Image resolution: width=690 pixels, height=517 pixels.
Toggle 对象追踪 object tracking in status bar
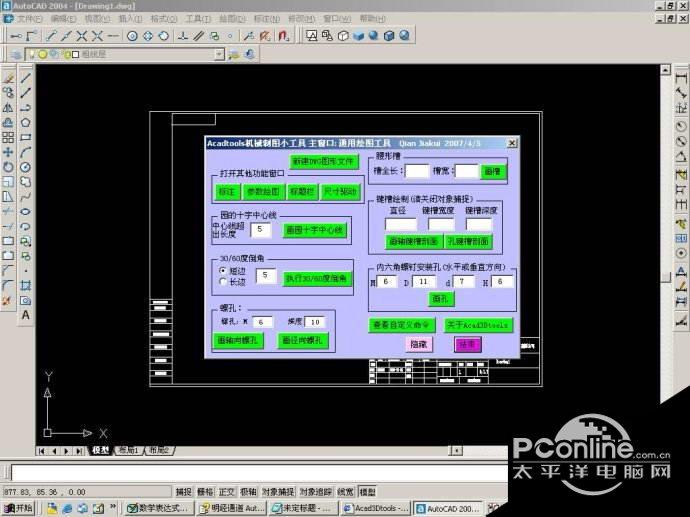pos(316,492)
